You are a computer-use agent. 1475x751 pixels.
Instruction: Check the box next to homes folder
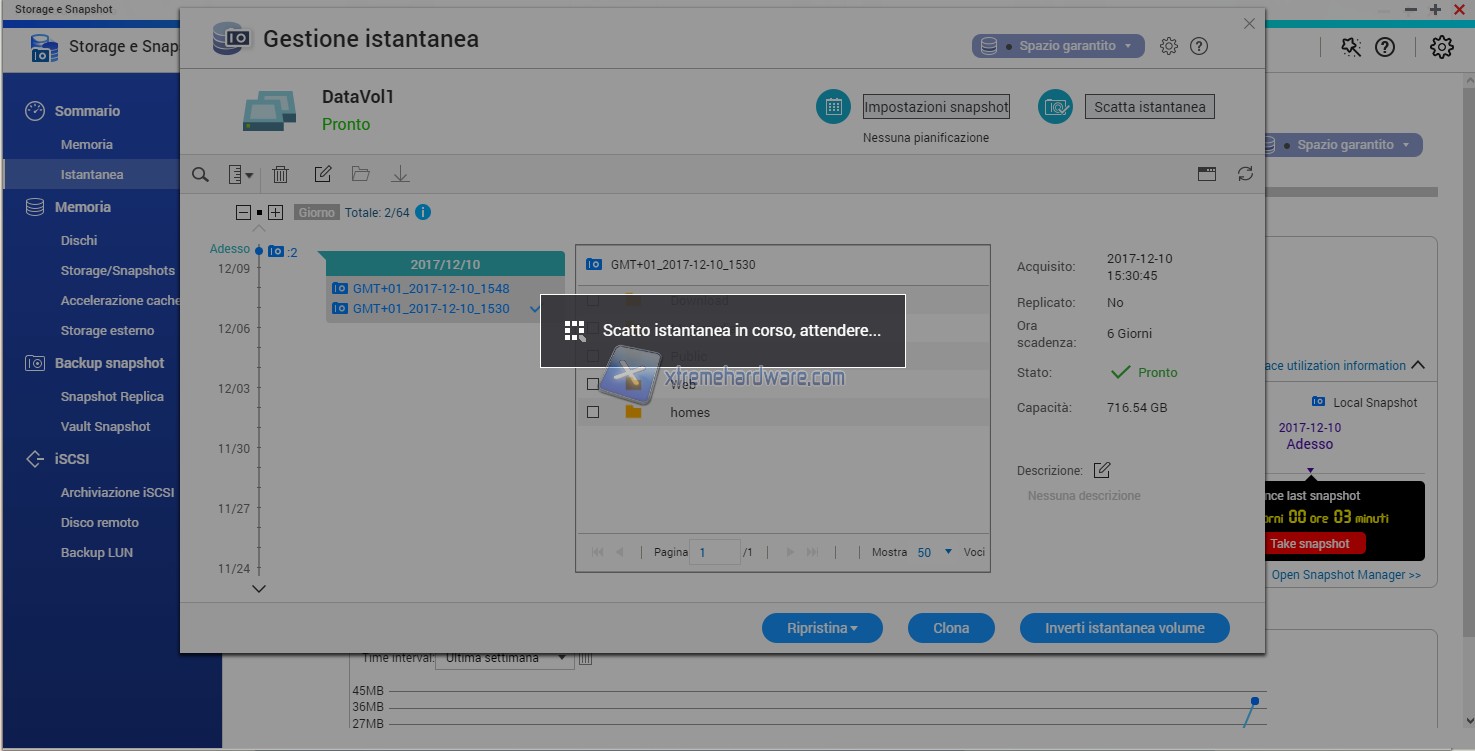pos(593,412)
